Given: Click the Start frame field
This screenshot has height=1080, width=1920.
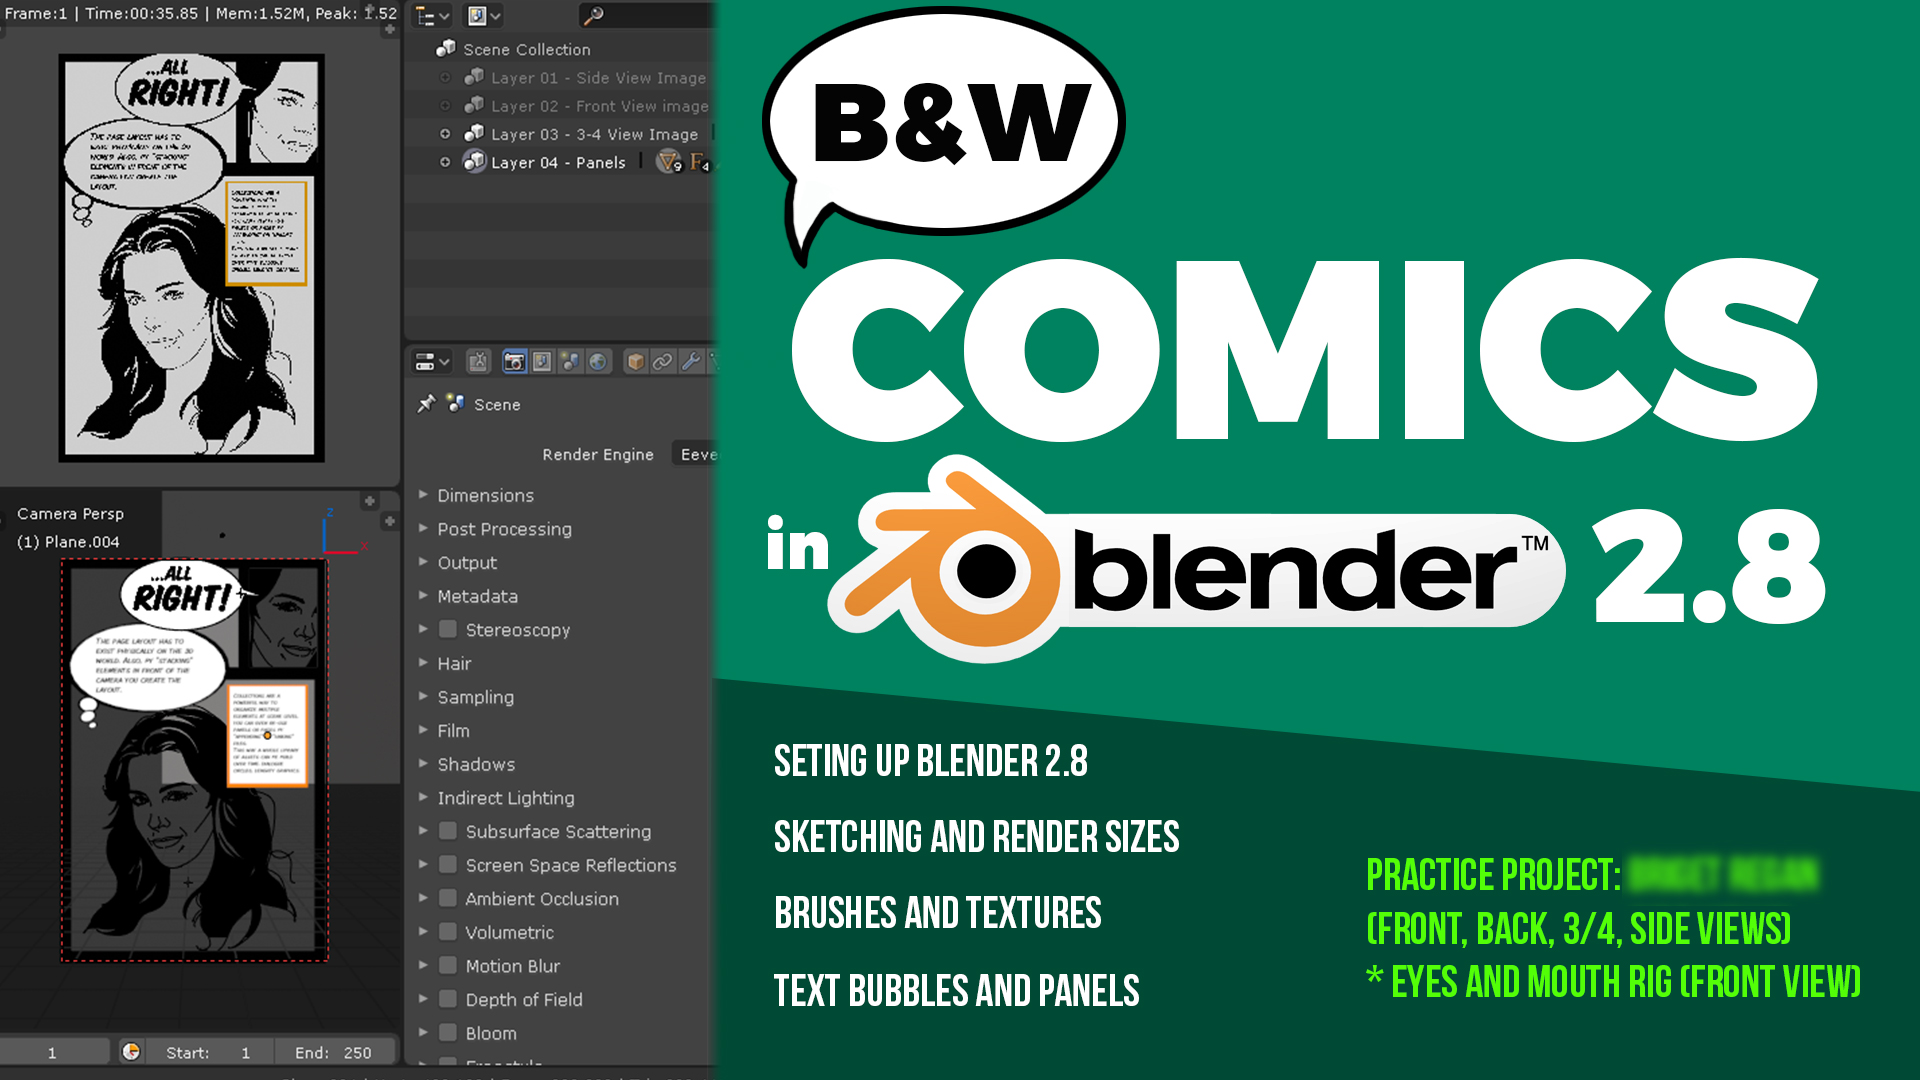Looking at the screenshot, I should pos(207,1052).
